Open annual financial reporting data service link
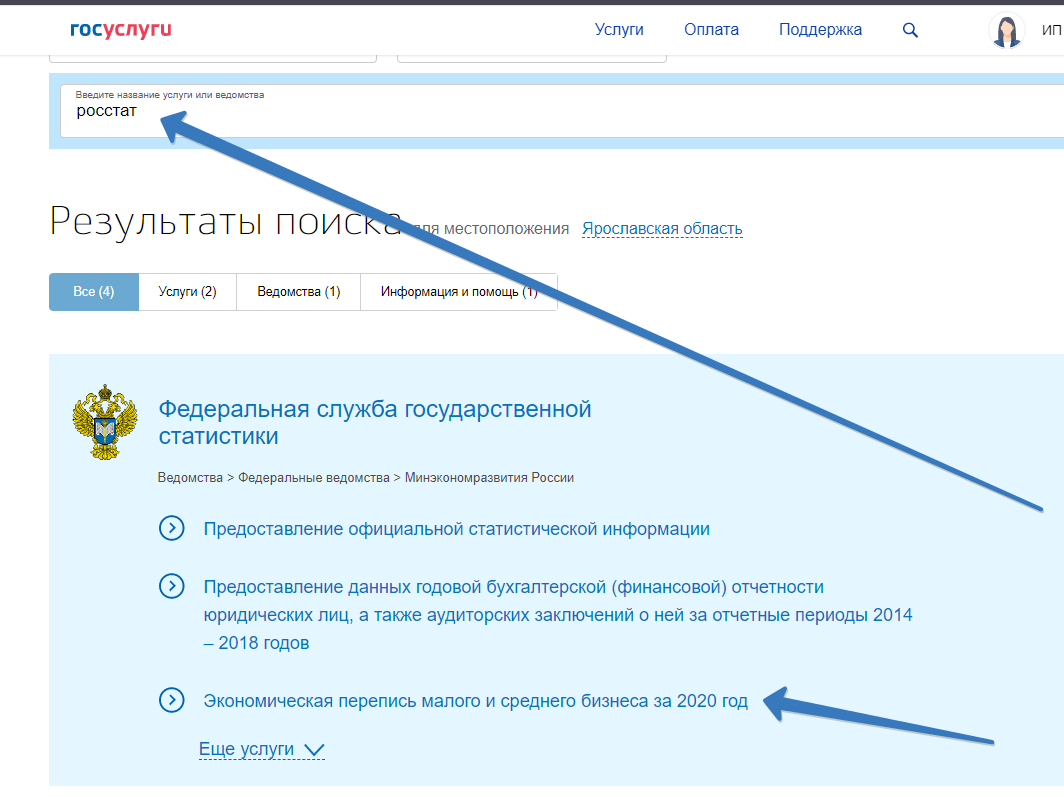This screenshot has height=797, width=1064. [558, 615]
